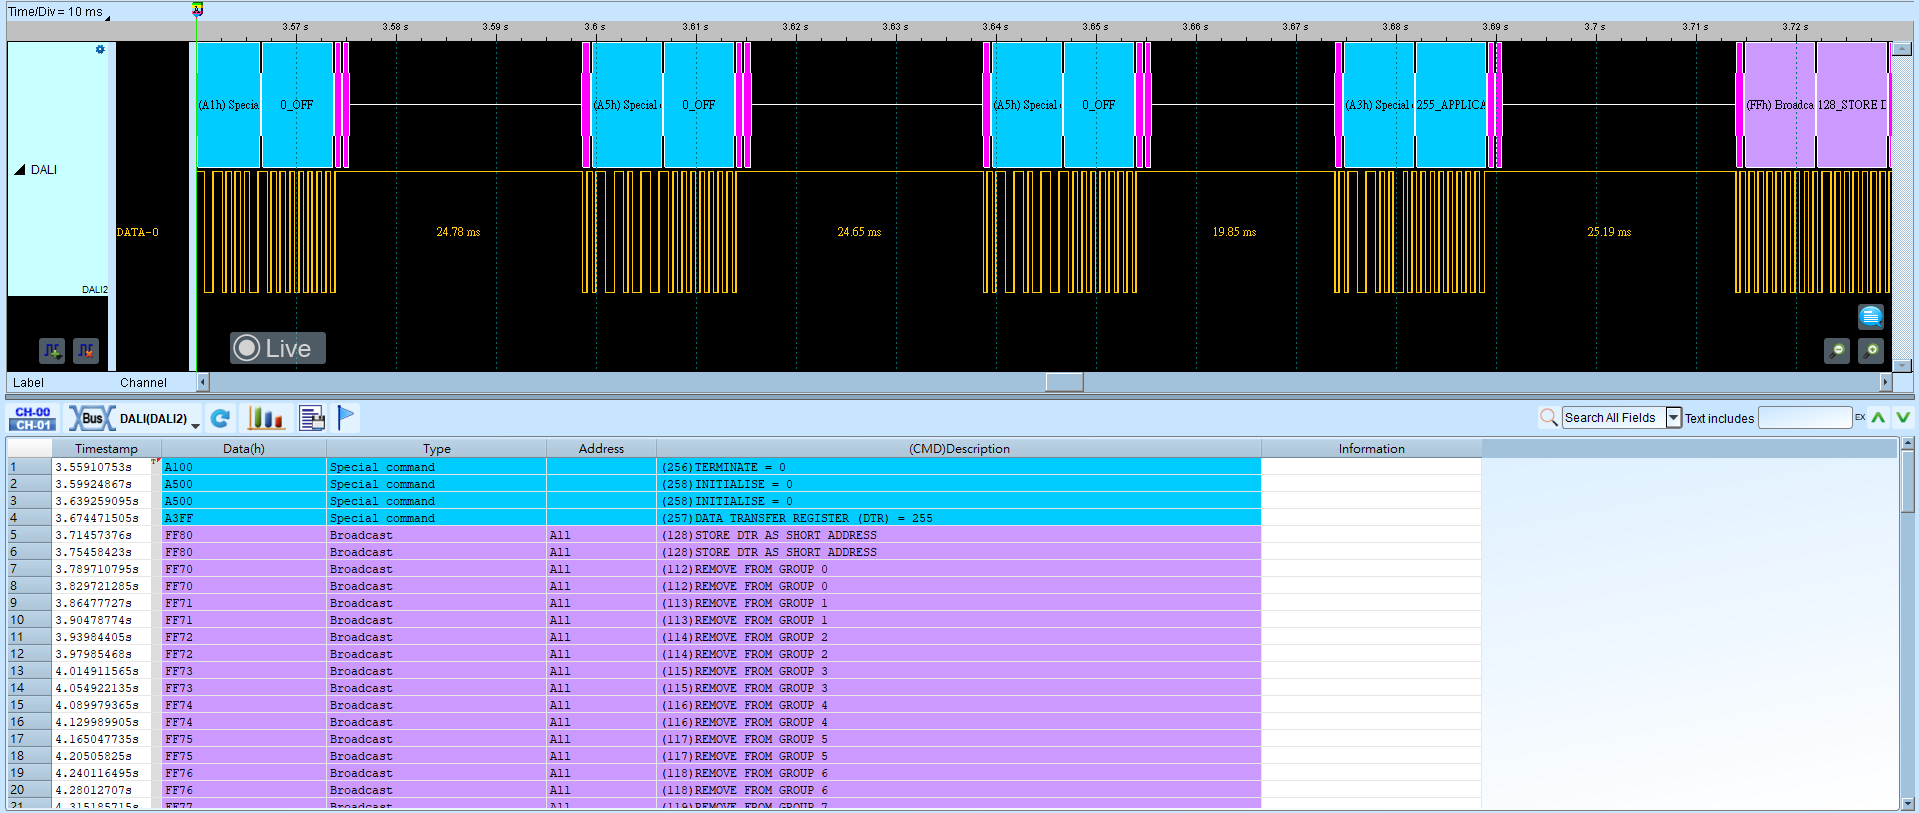1919x813 pixels.
Task: Open the statistics bar chart
Action: (x=266, y=418)
